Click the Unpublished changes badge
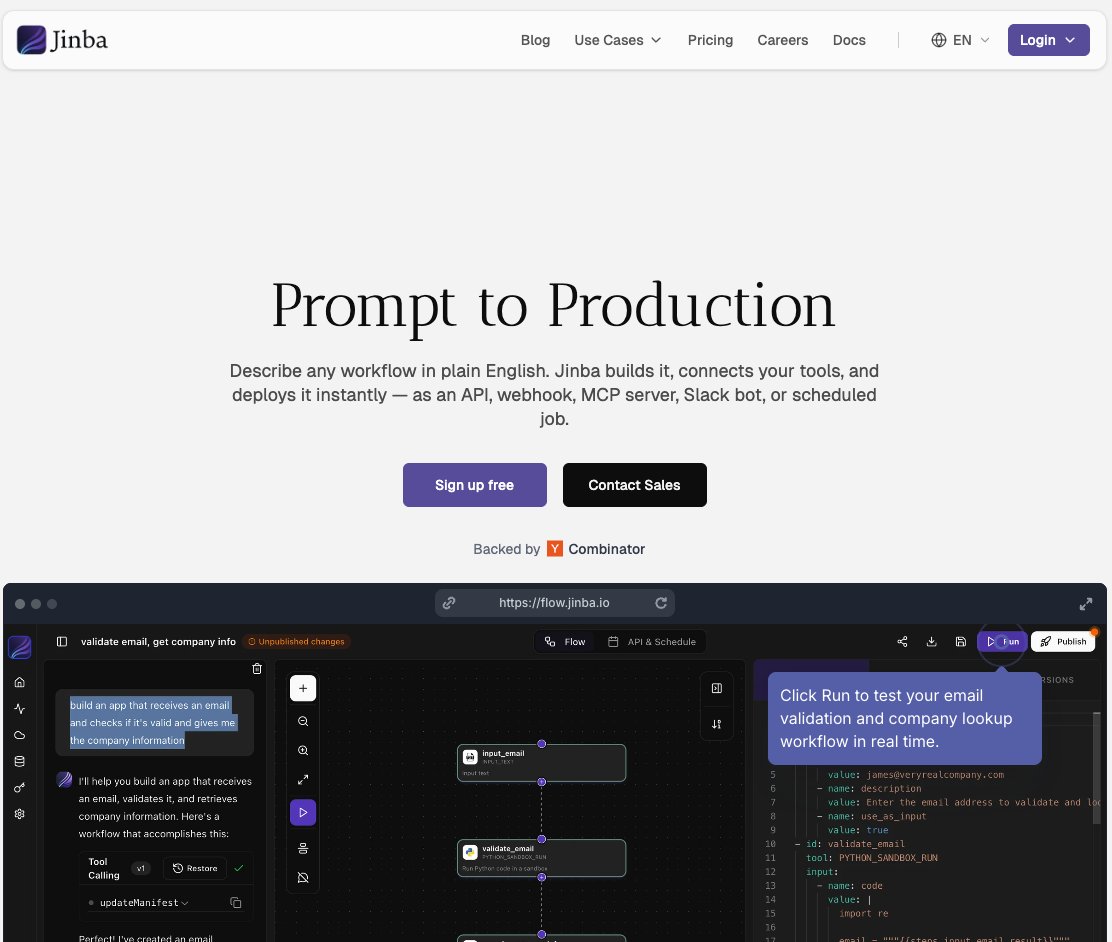Viewport: 1112px width, 942px height. 296,641
